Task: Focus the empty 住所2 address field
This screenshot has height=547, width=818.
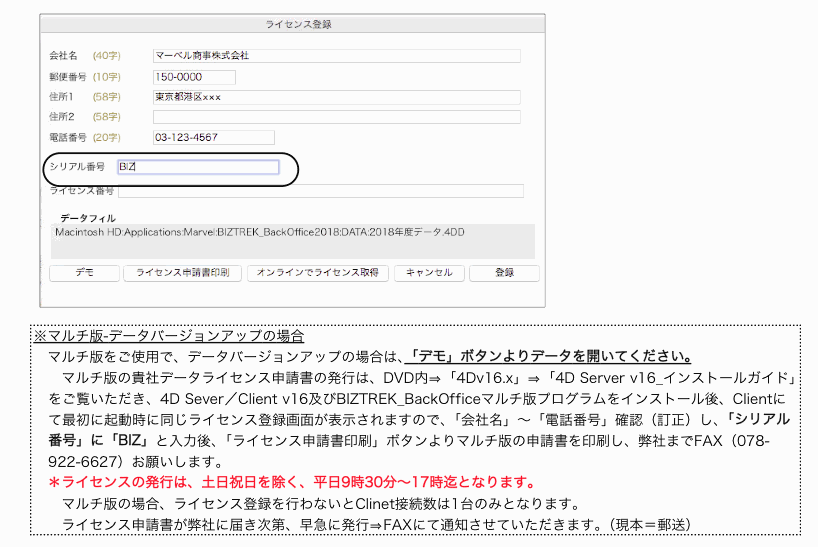Action: tap(336, 117)
